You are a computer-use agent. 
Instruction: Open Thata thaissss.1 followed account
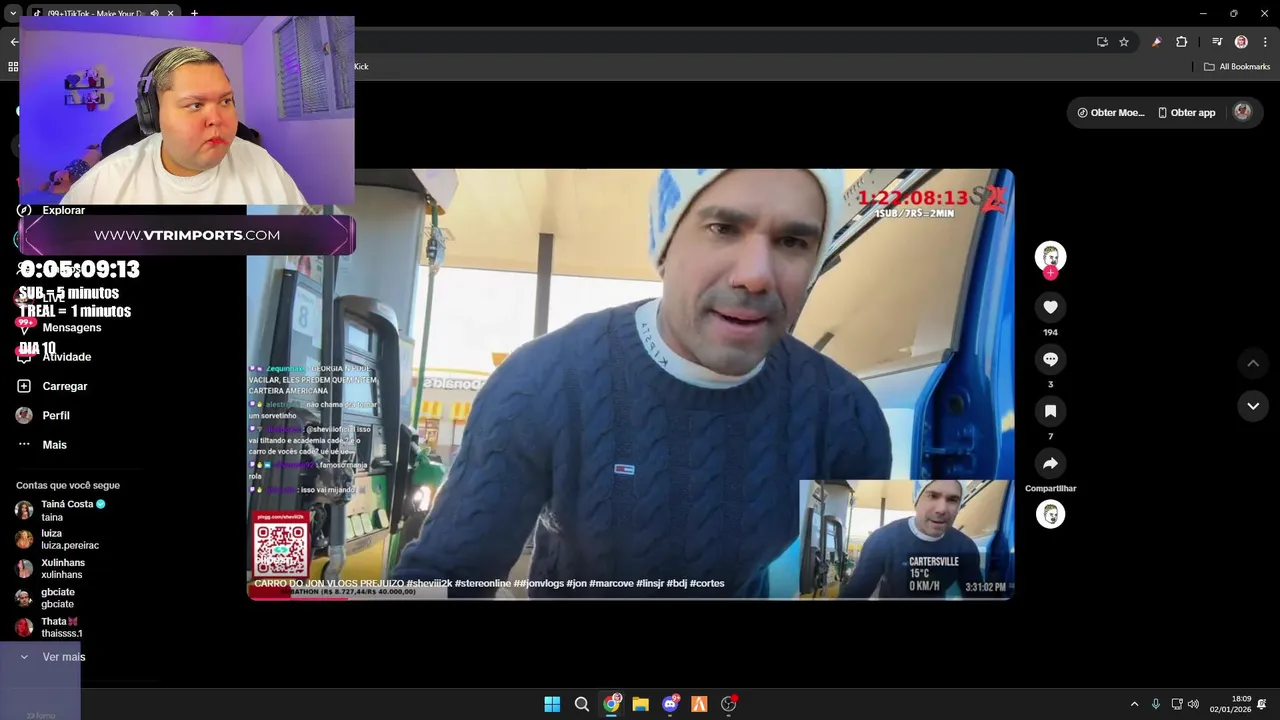tap(49, 627)
